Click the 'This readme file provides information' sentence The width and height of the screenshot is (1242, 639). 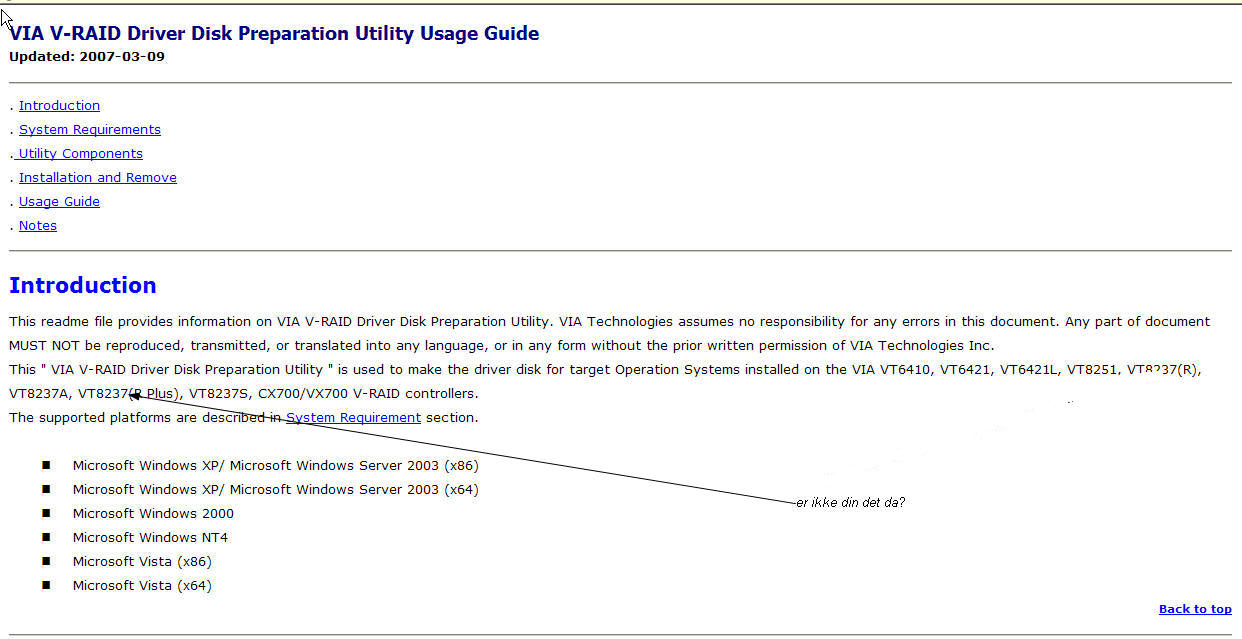click(x=280, y=322)
